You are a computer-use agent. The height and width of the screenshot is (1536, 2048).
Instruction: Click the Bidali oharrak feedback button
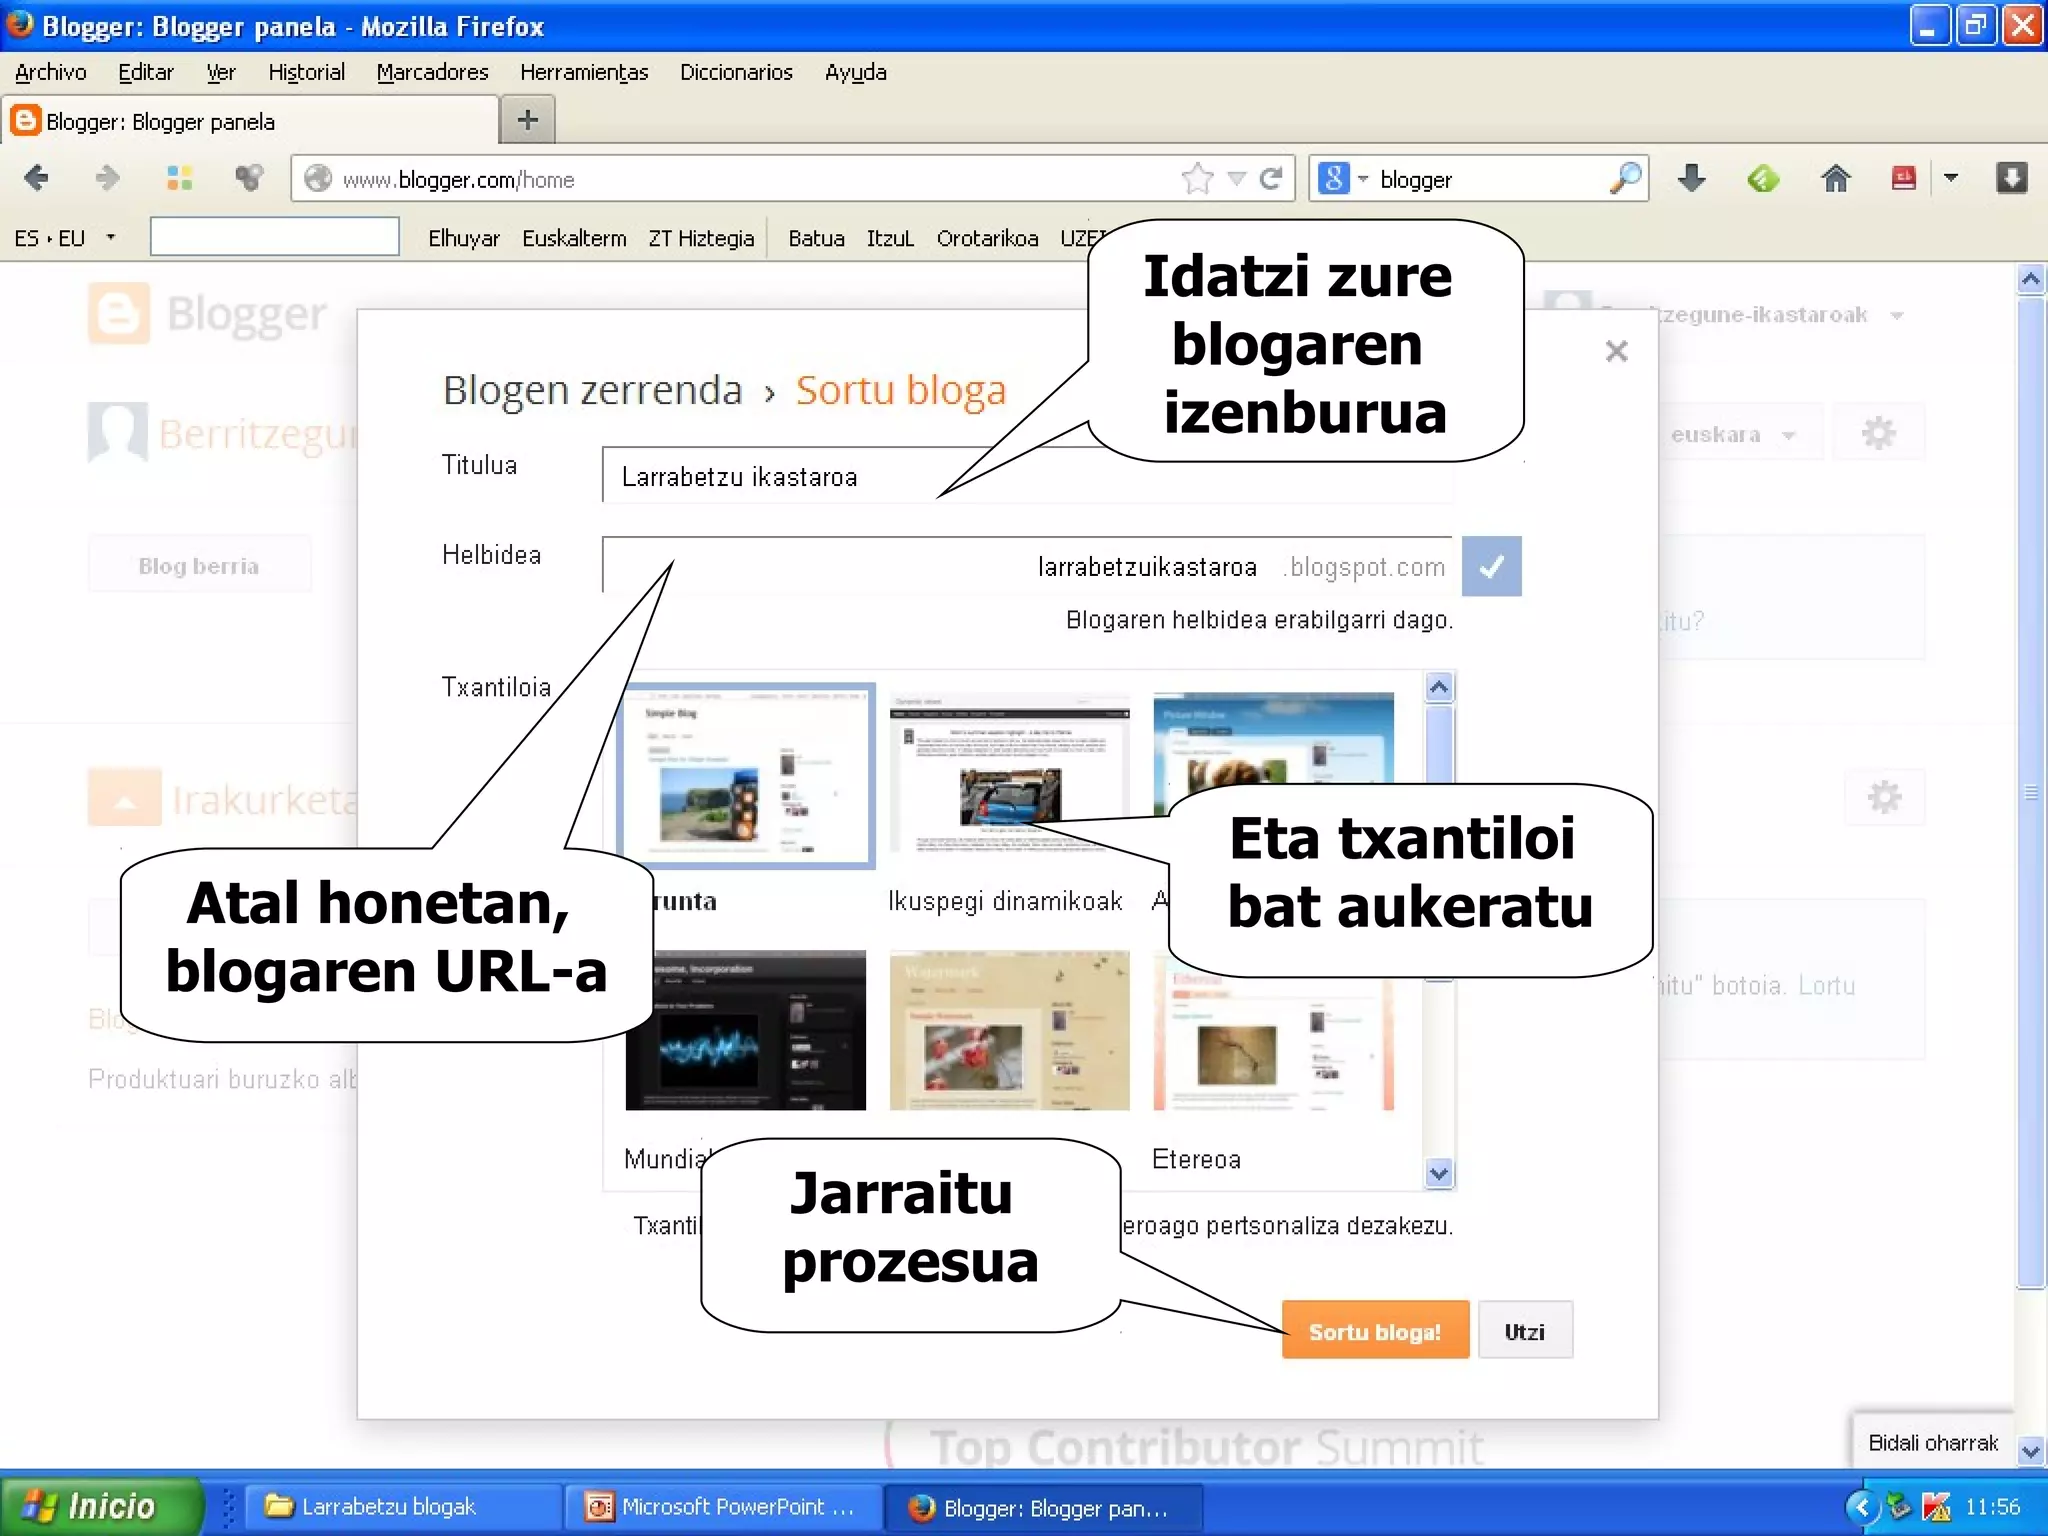click(1932, 1442)
